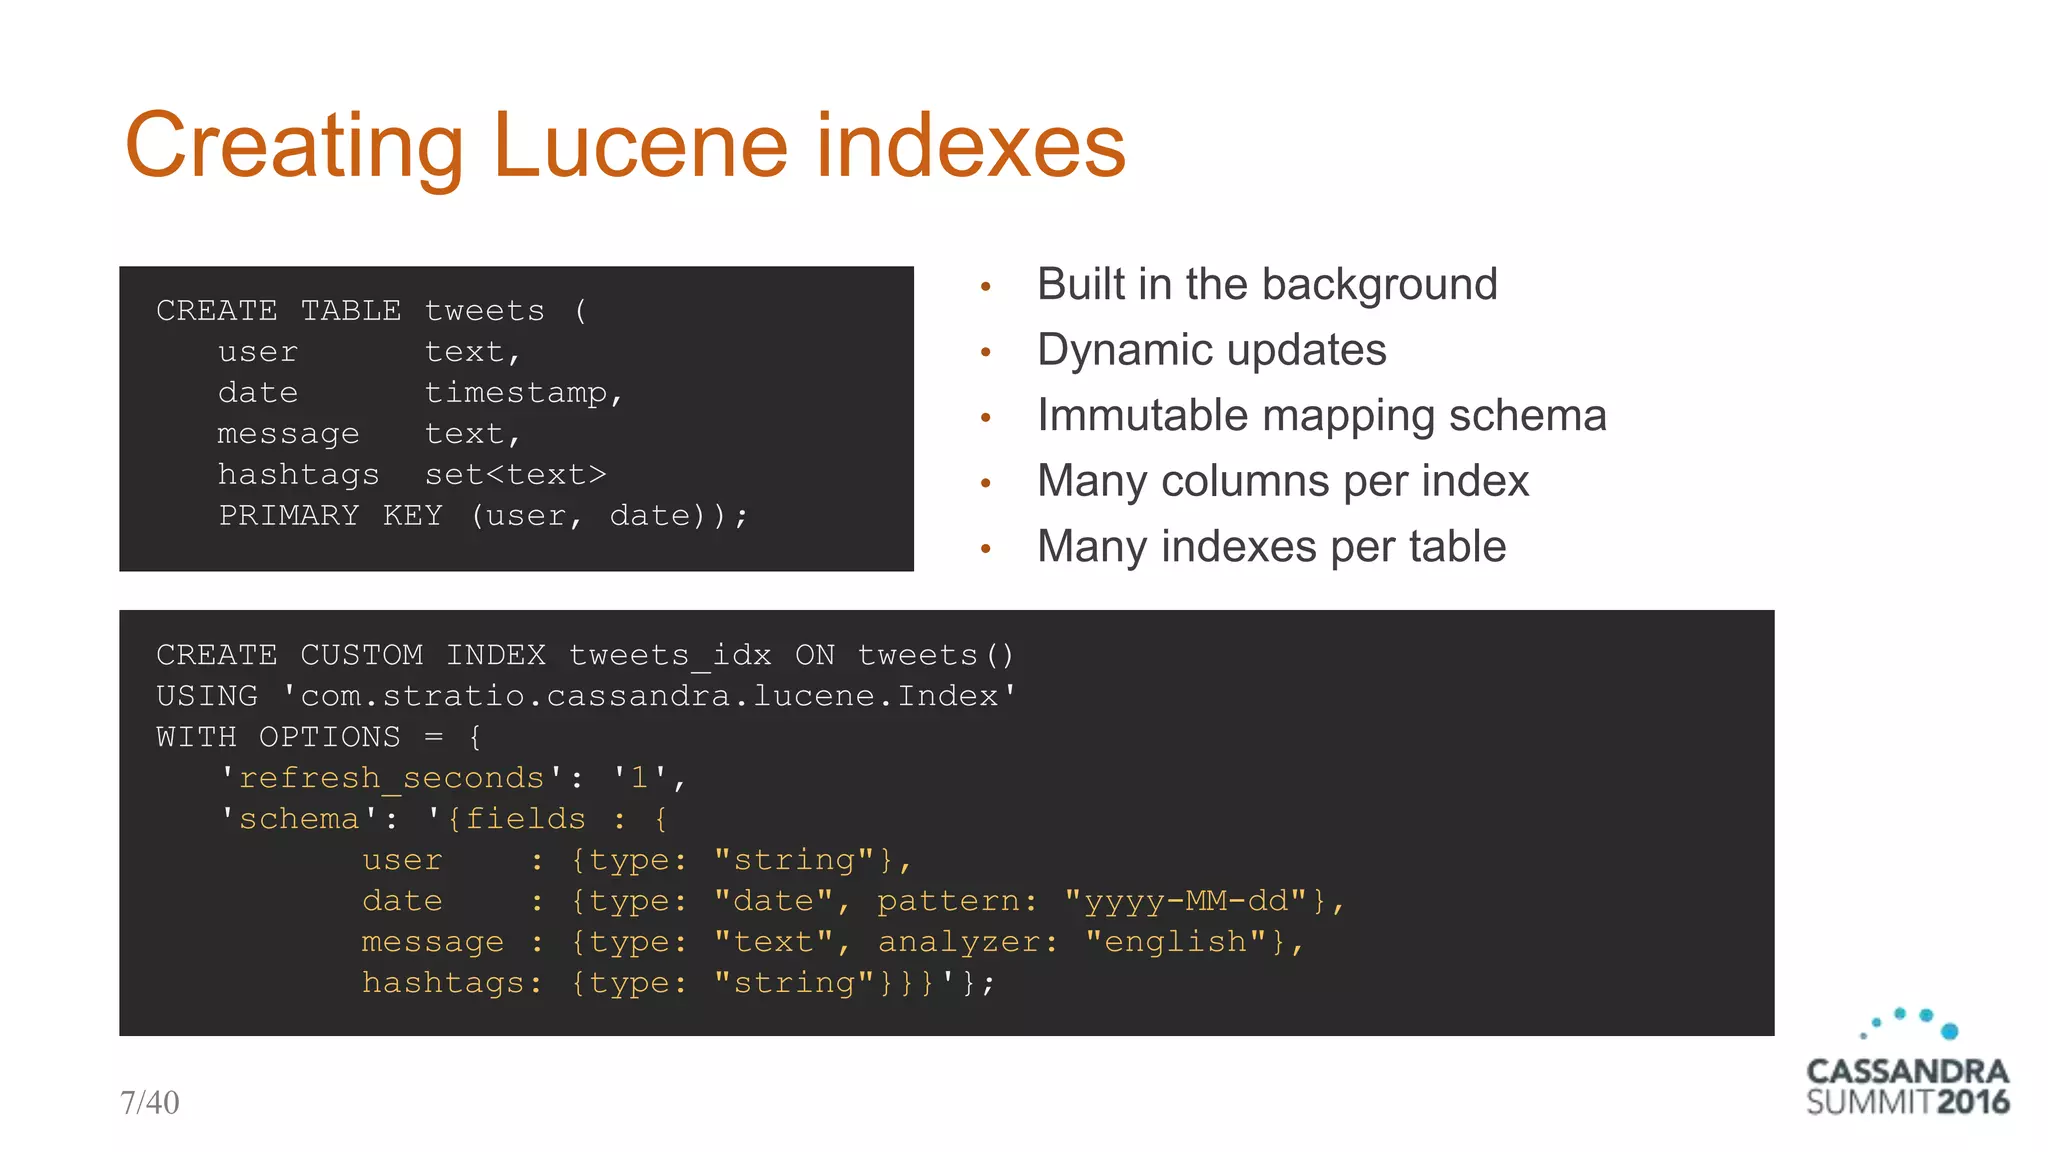This screenshot has width=2048, height=1152.
Task: Click the 'CREATE TABLE tweets (' code line
Action: [372, 311]
